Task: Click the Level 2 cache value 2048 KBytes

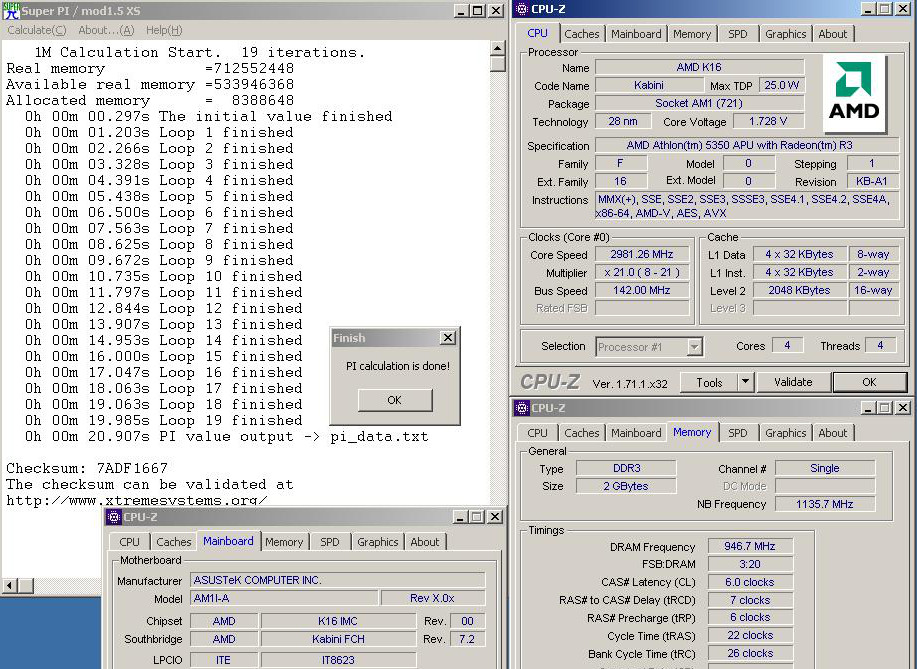Action: pos(799,291)
